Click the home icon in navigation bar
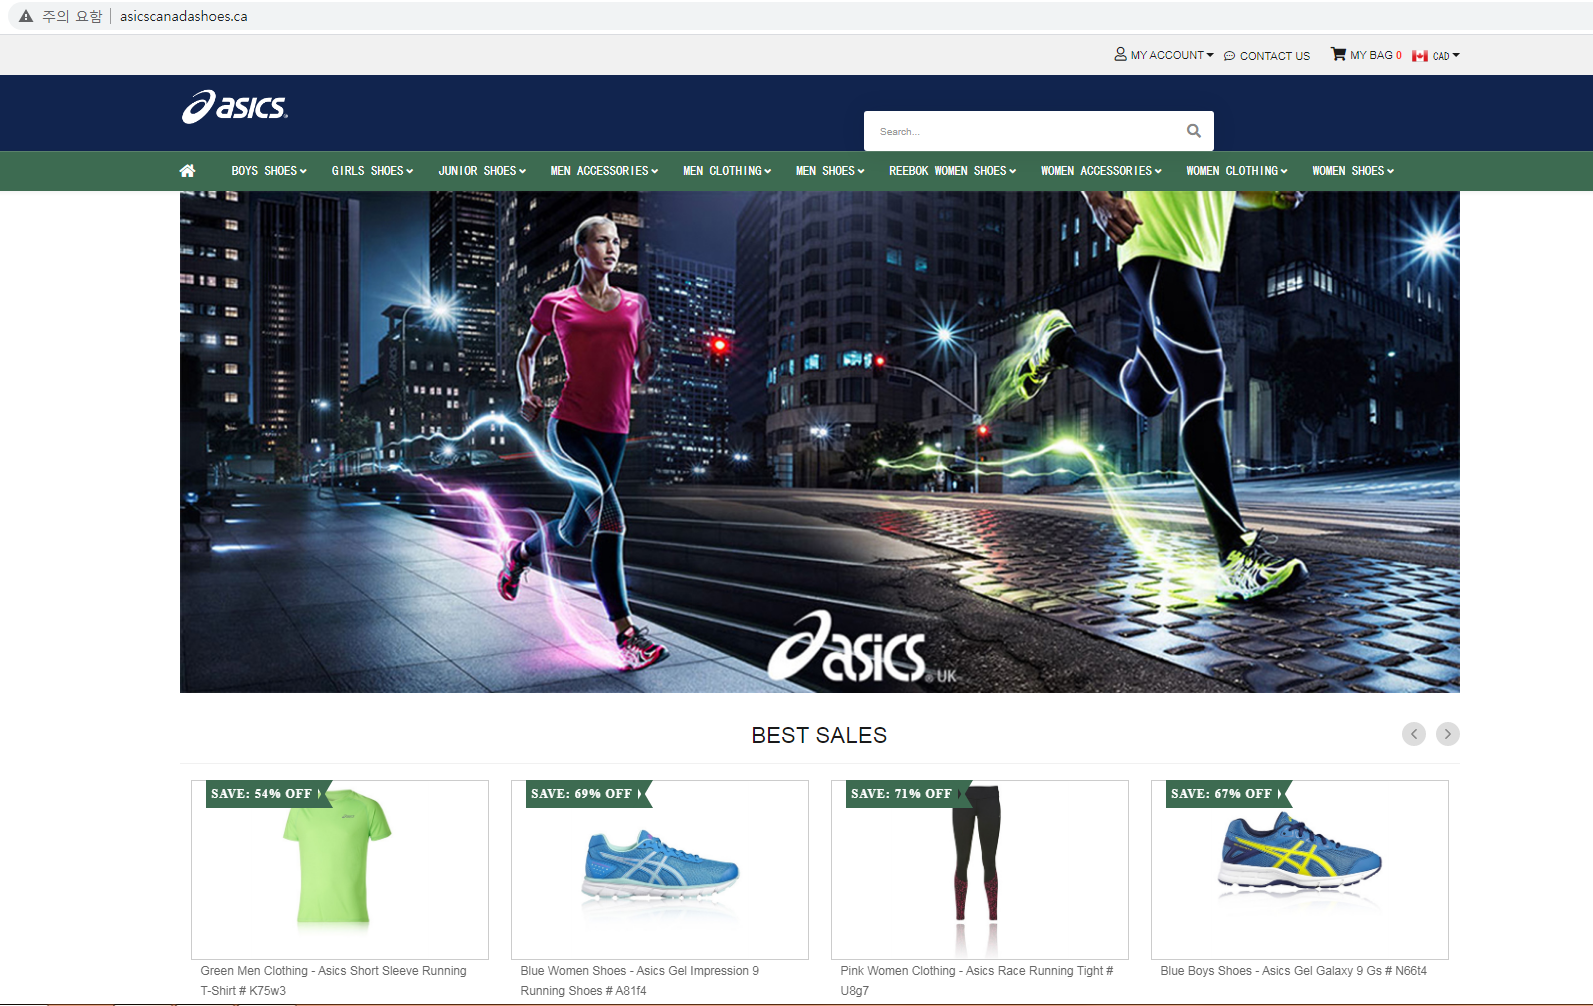Viewport: 1593px width, 1006px height. point(187,171)
